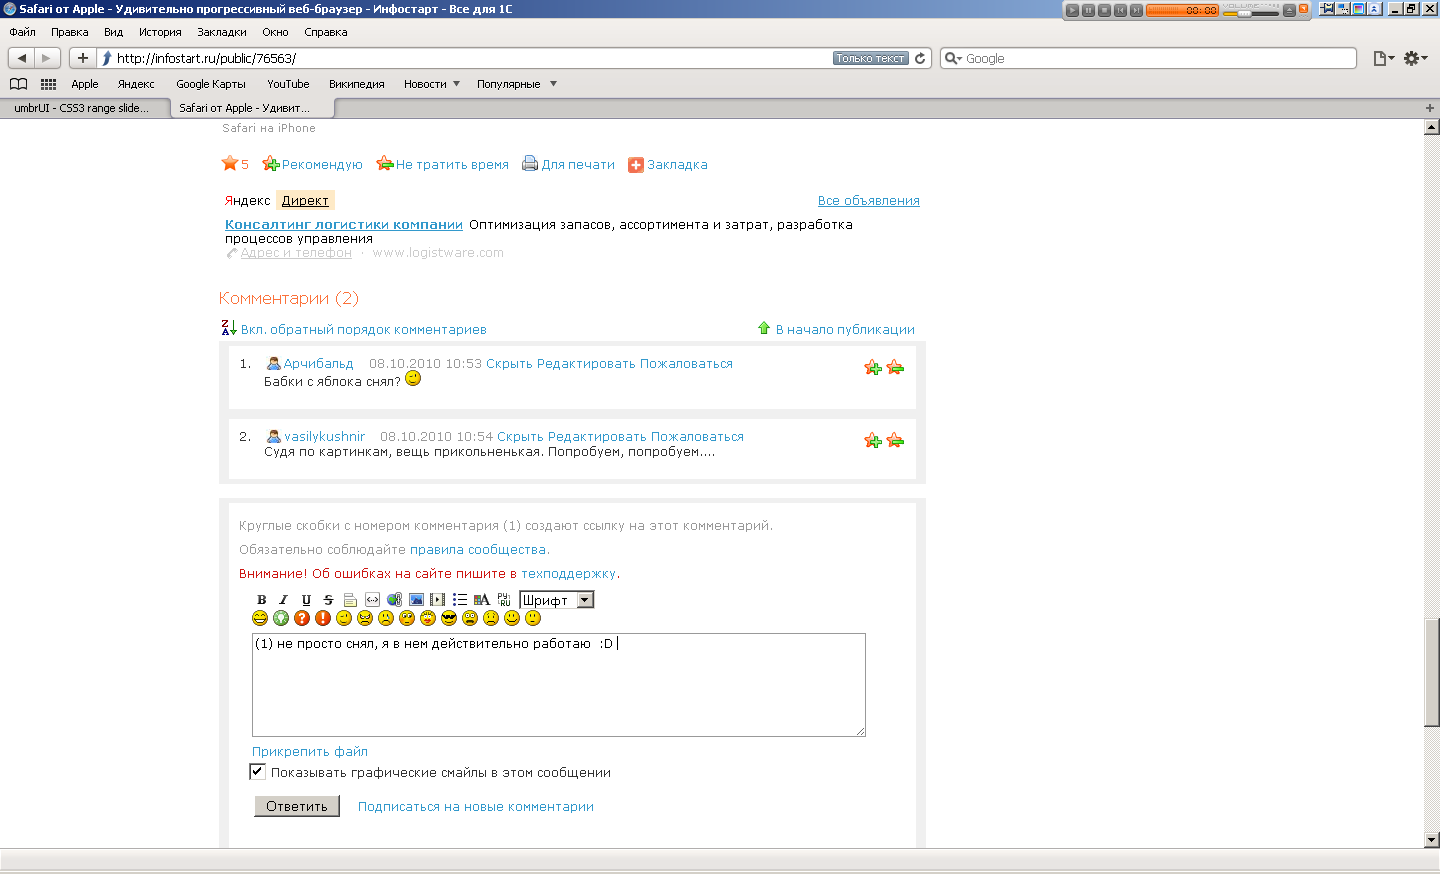Toggle reverse comment order link
Viewport: 1440px width, 874px height.
363,329
